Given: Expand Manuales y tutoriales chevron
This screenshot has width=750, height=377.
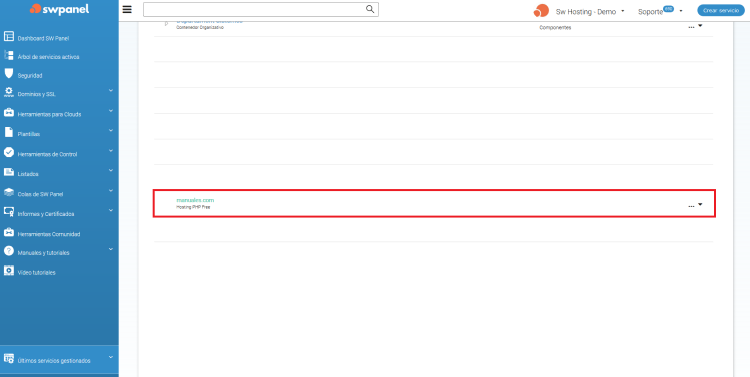Looking at the screenshot, I should [110, 249].
